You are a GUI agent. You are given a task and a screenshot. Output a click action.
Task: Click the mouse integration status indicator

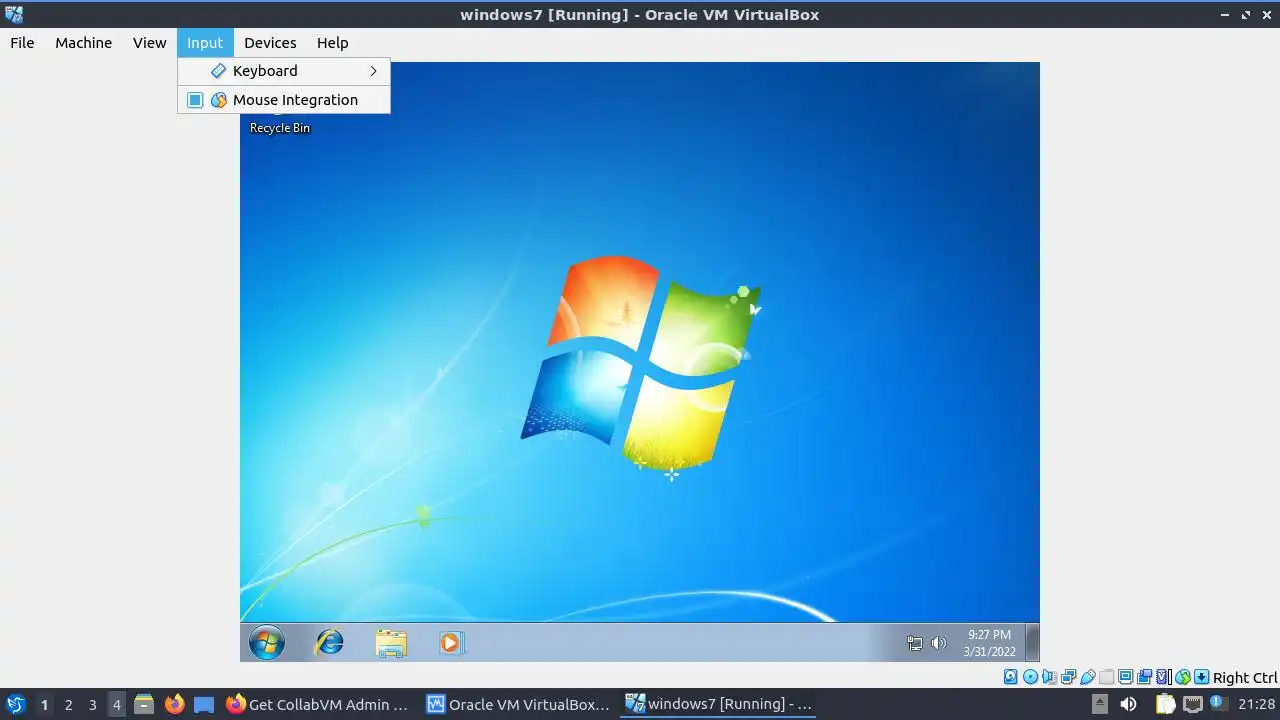coord(1183,677)
